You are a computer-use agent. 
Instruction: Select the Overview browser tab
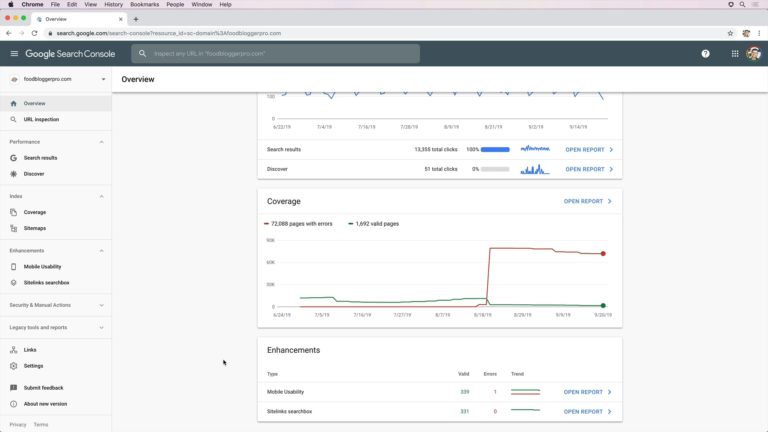78,19
